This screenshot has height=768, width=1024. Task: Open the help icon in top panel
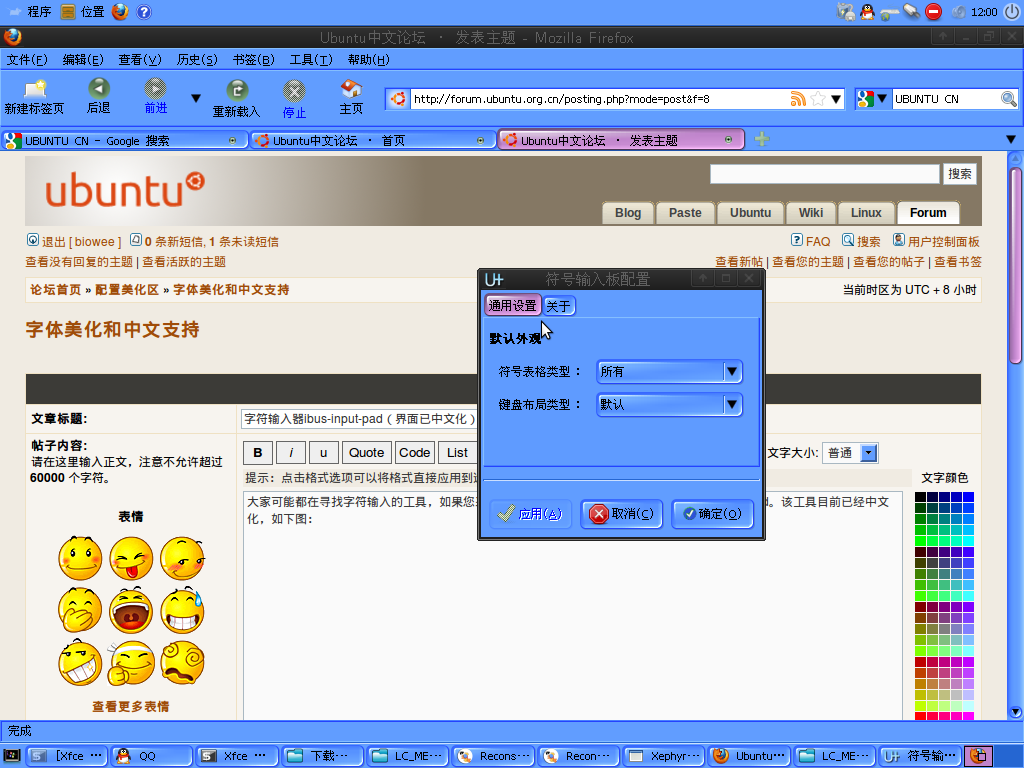[144, 12]
